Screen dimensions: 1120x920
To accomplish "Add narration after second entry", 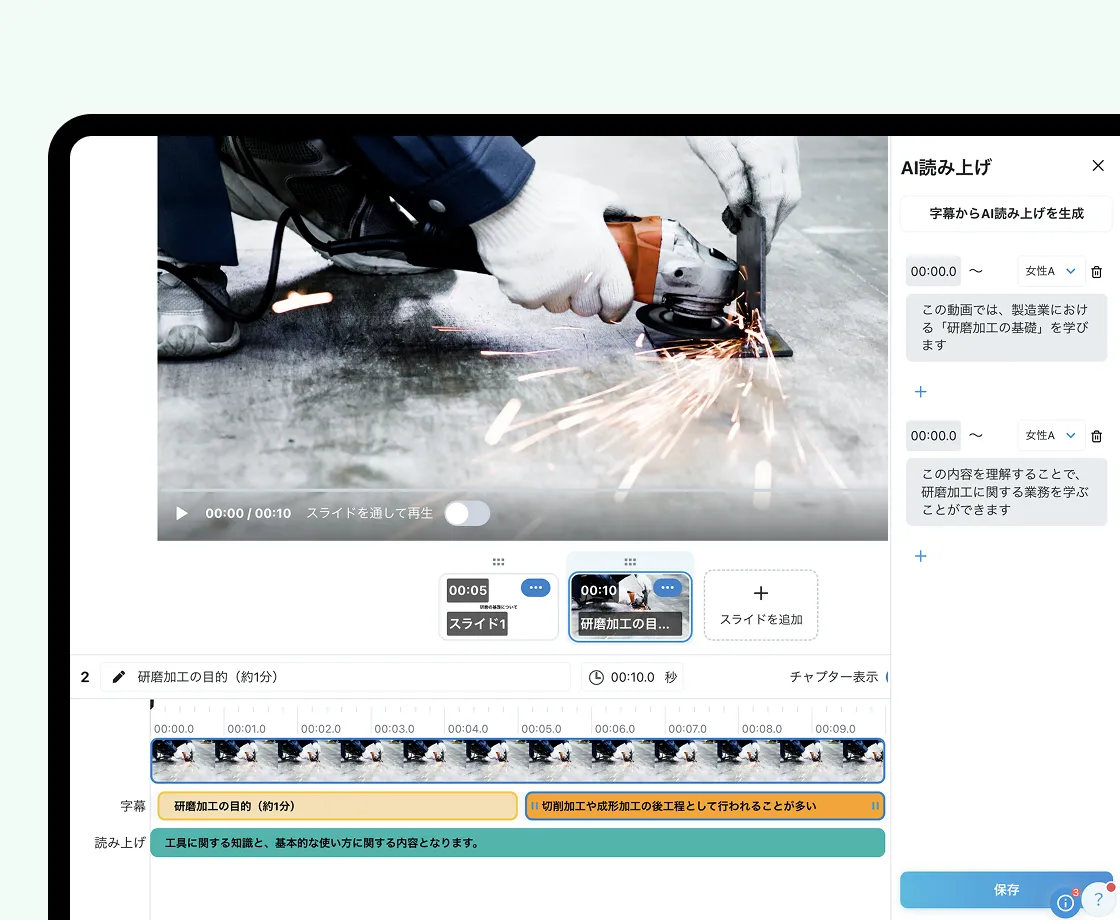I will click(x=921, y=556).
